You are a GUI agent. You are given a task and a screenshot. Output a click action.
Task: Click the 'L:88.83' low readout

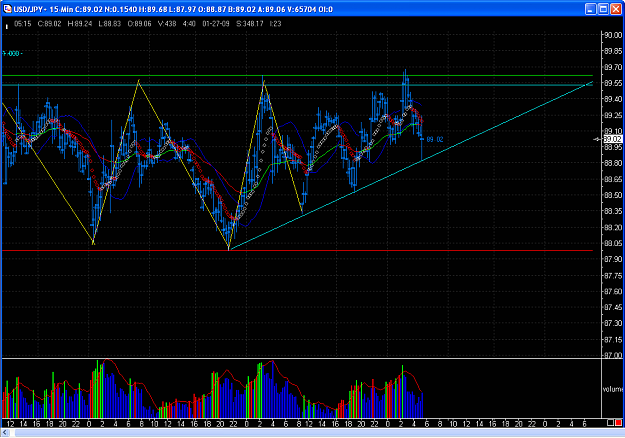point(109,24)
